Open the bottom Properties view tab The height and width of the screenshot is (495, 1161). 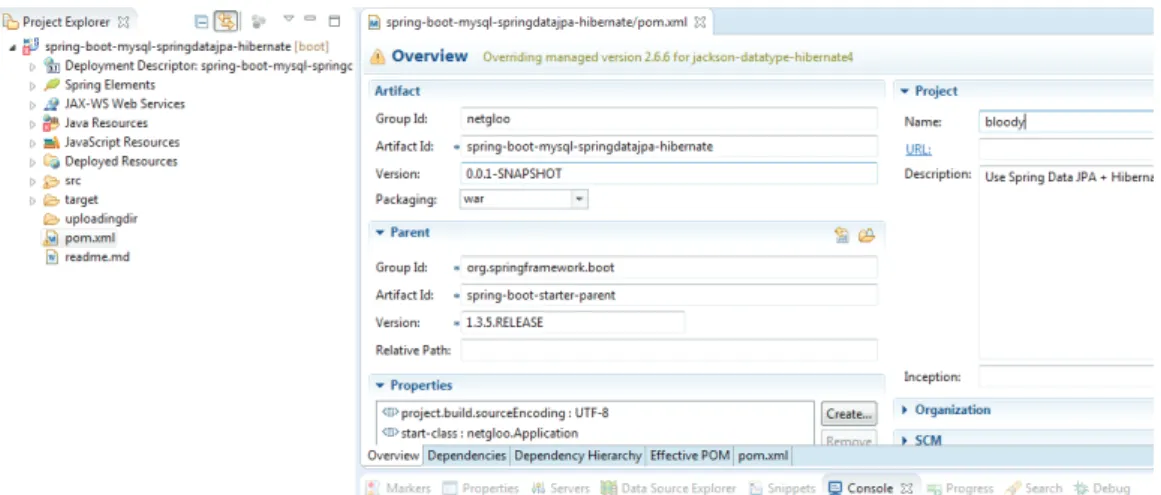481,488
